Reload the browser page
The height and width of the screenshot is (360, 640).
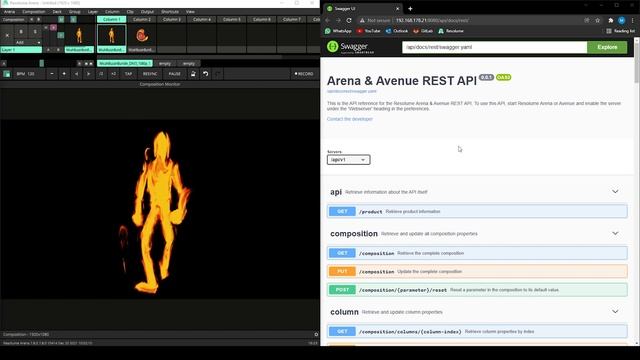click(x=349, y=20)
